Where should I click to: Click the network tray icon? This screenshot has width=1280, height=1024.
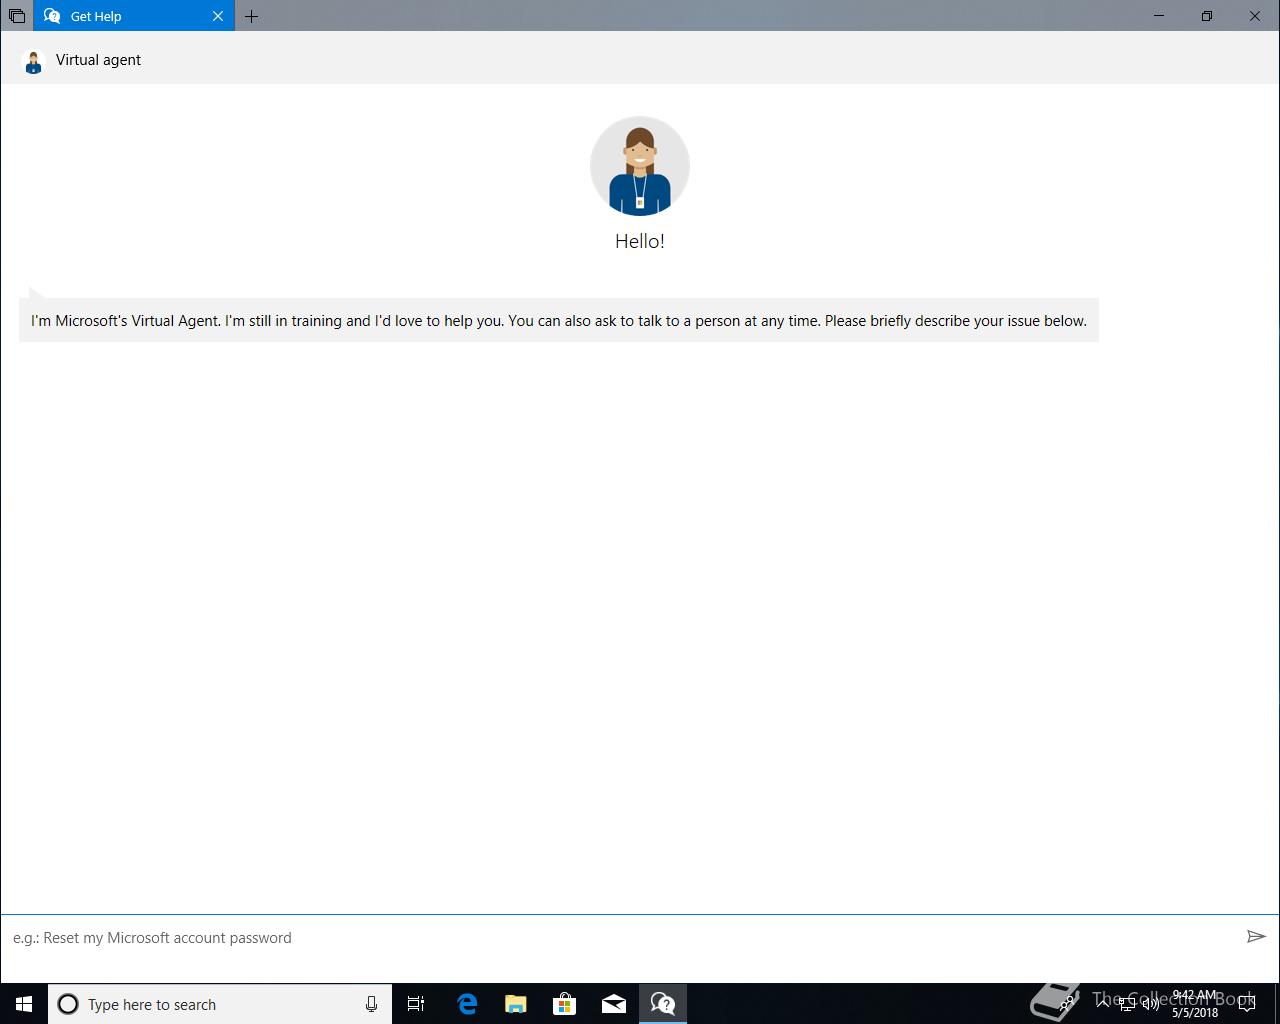[1127, 1004]
